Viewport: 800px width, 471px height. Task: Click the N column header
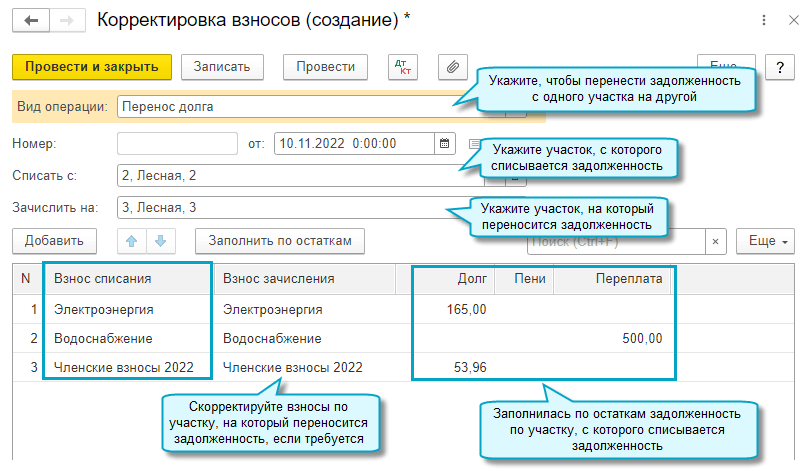coord(26,279)
